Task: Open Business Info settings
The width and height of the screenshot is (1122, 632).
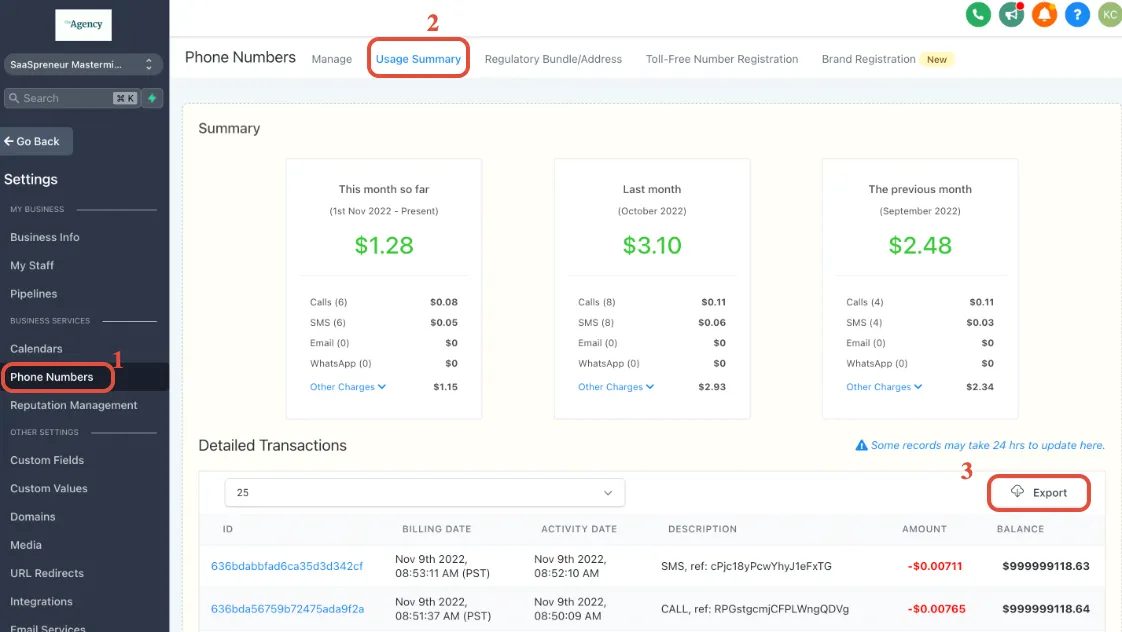Action: 44,237
